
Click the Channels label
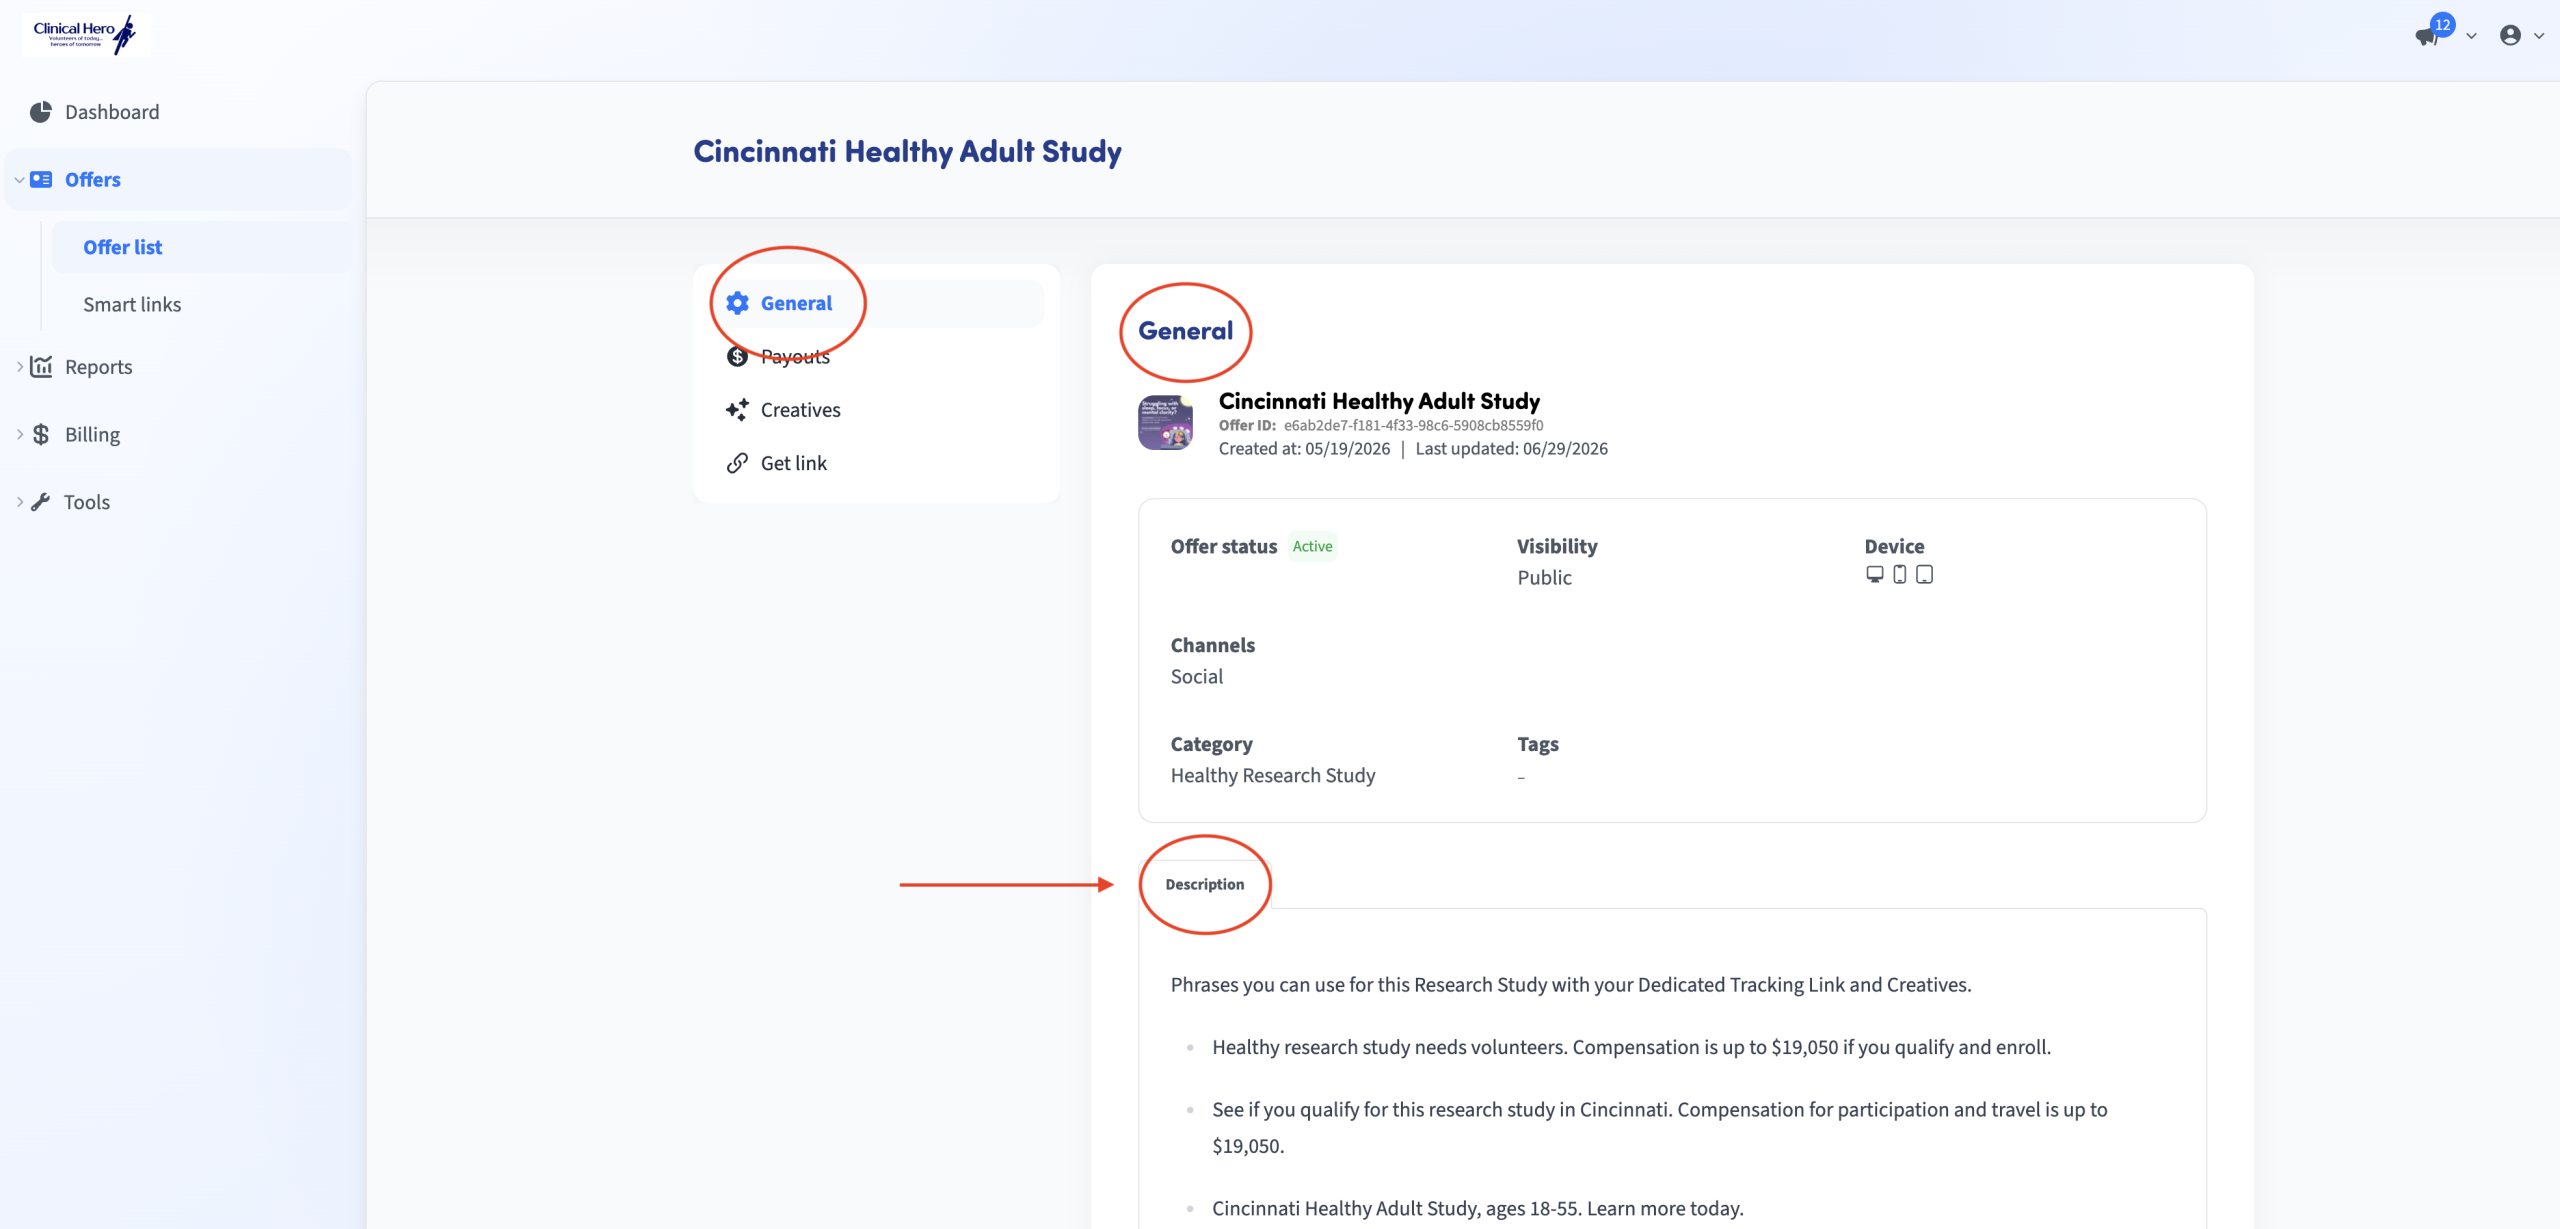[1213, 645]
